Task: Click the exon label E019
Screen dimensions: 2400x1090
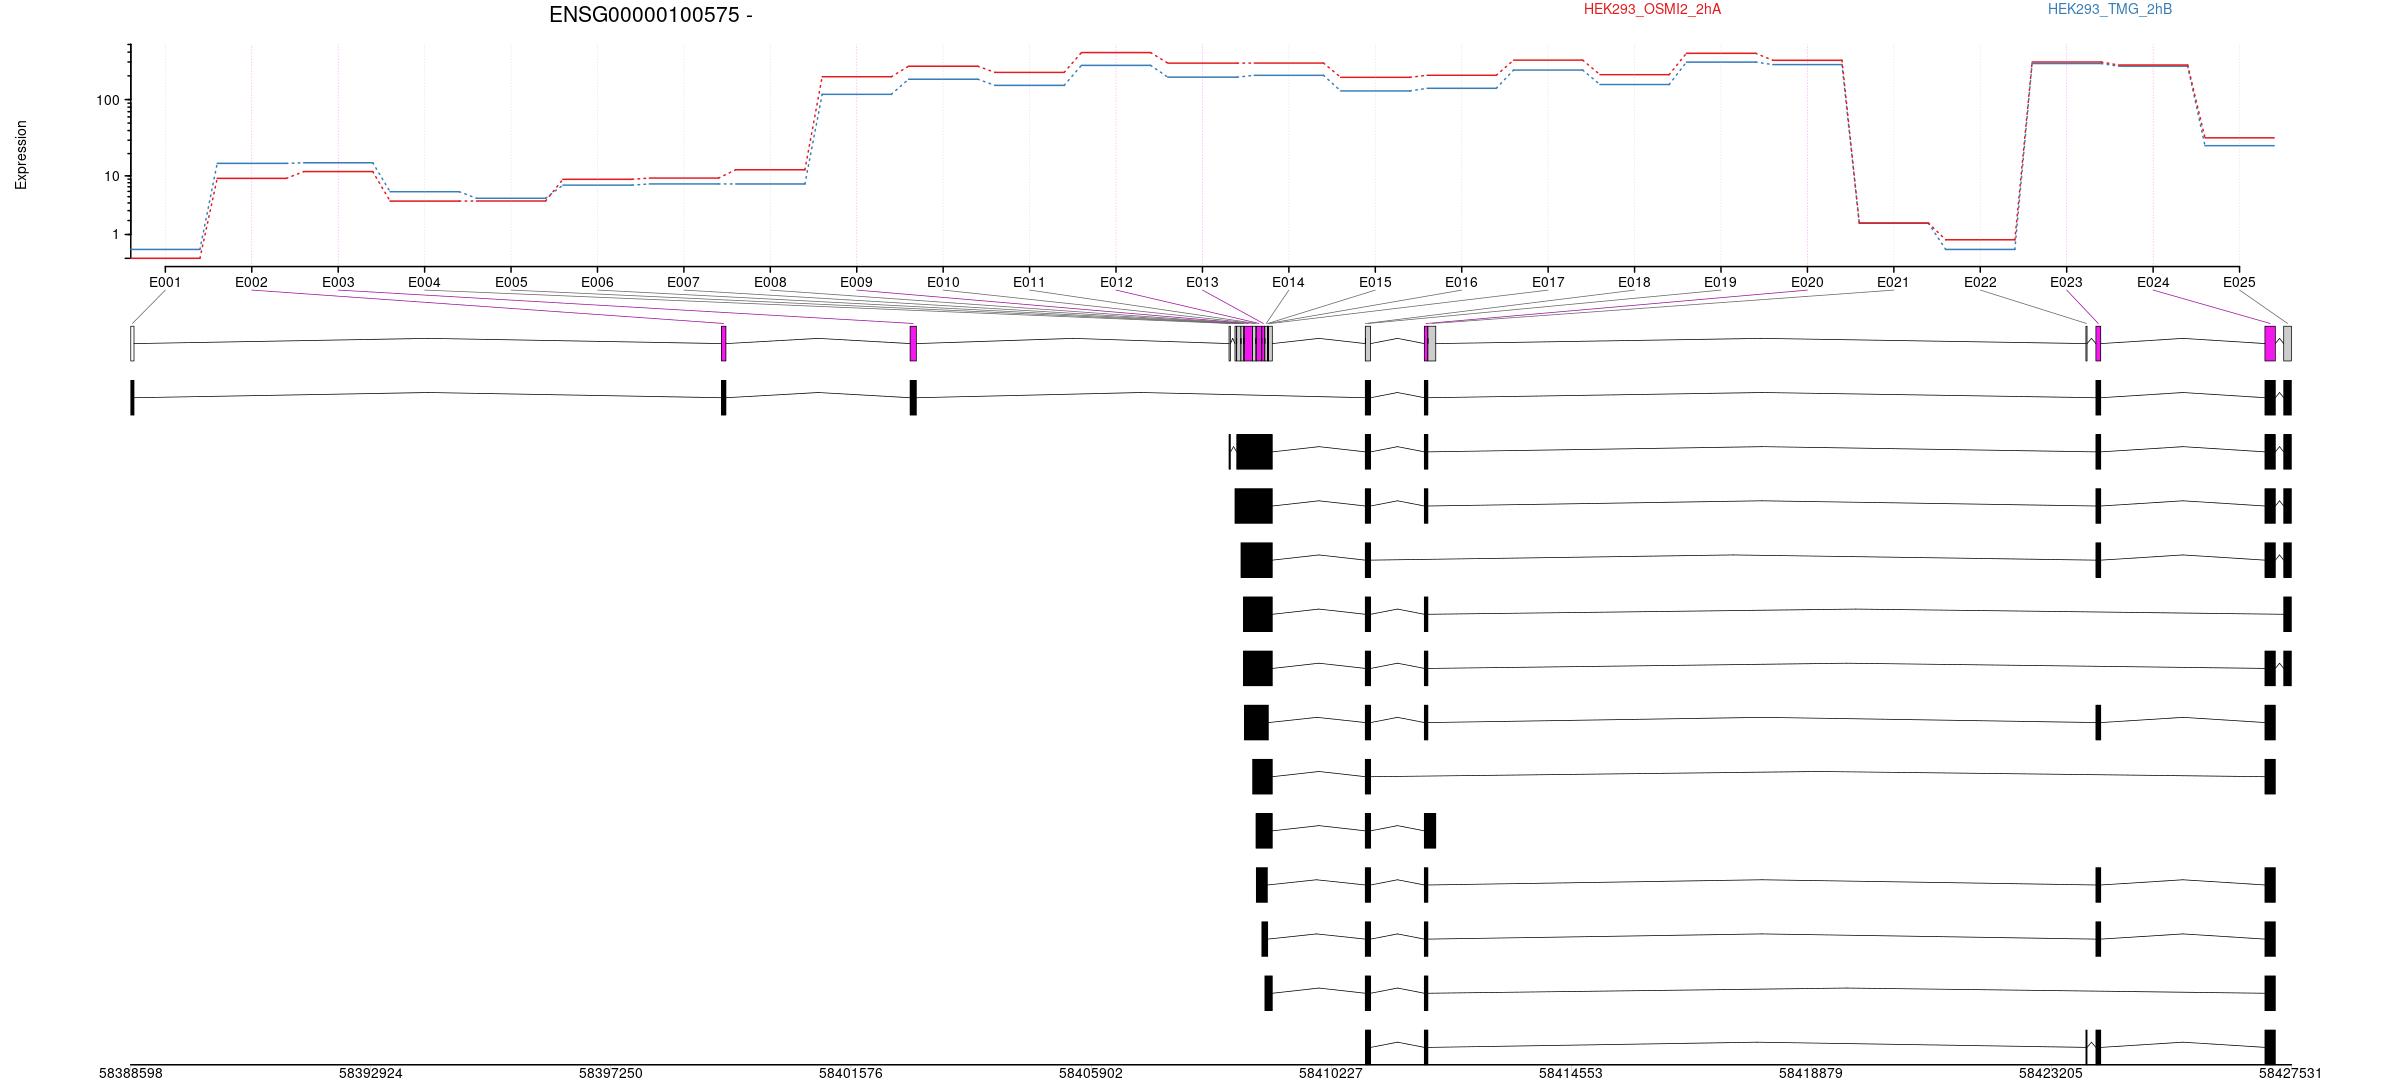Action: coord(1720,282)
